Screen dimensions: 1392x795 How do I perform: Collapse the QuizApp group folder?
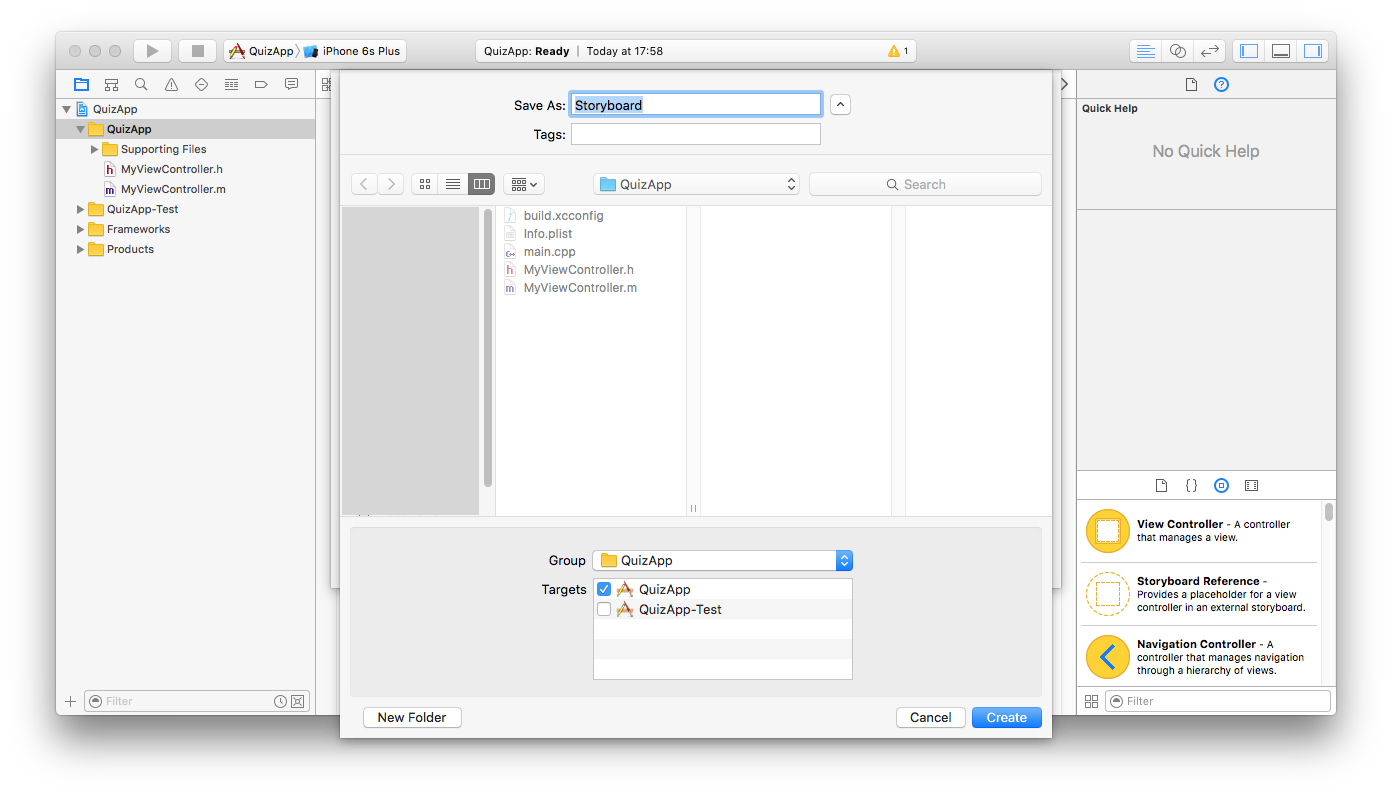point(80,129)
